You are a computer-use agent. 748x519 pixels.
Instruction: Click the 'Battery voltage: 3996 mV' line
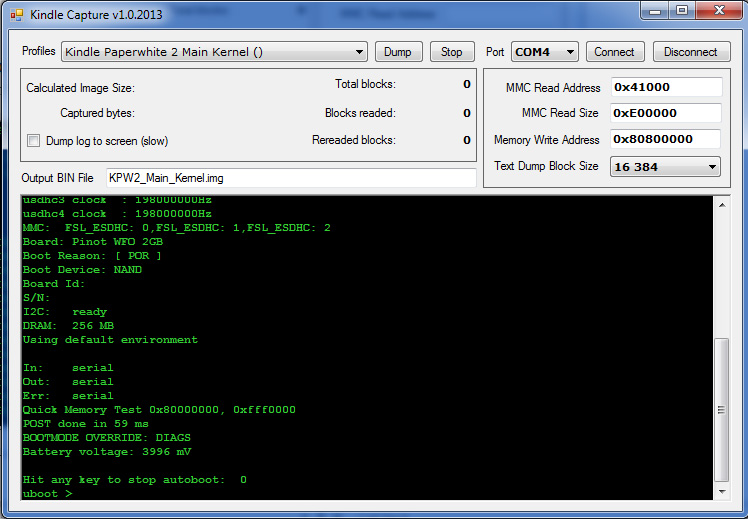pyautogui.click(x=107, y=451)
